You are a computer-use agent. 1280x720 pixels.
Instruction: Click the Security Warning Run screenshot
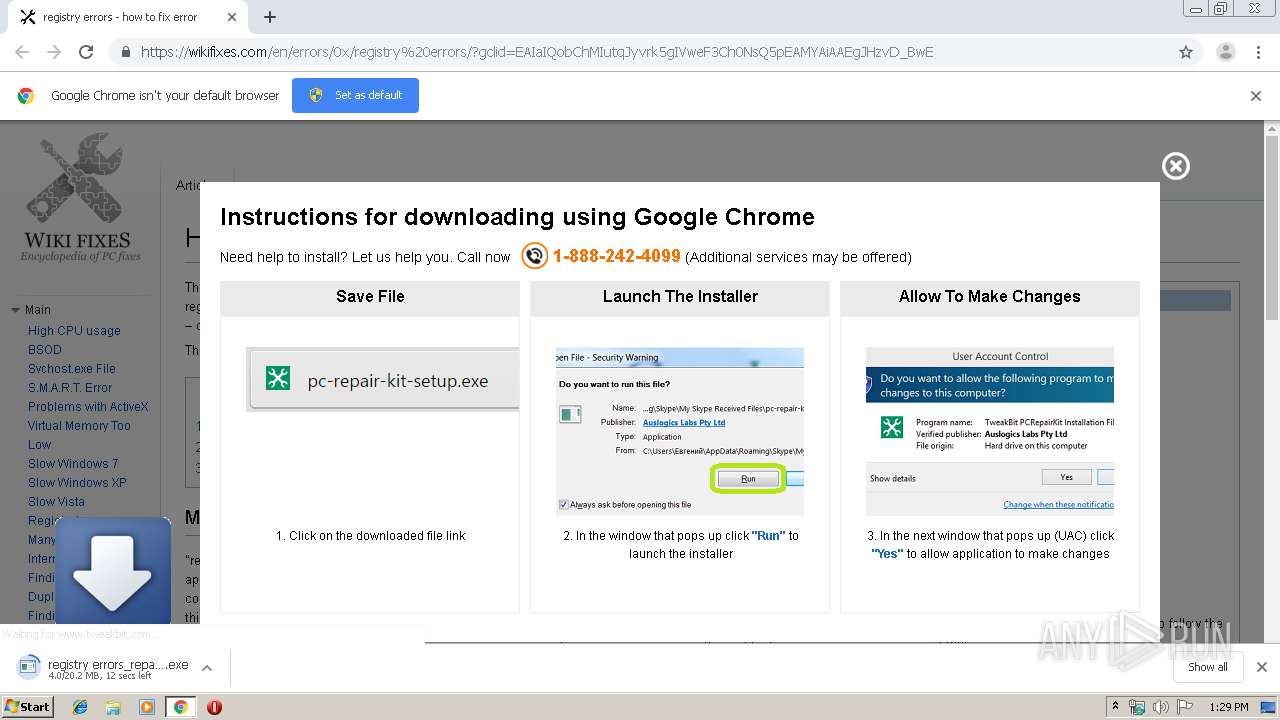pyautogui.click(x=680, y=431)
